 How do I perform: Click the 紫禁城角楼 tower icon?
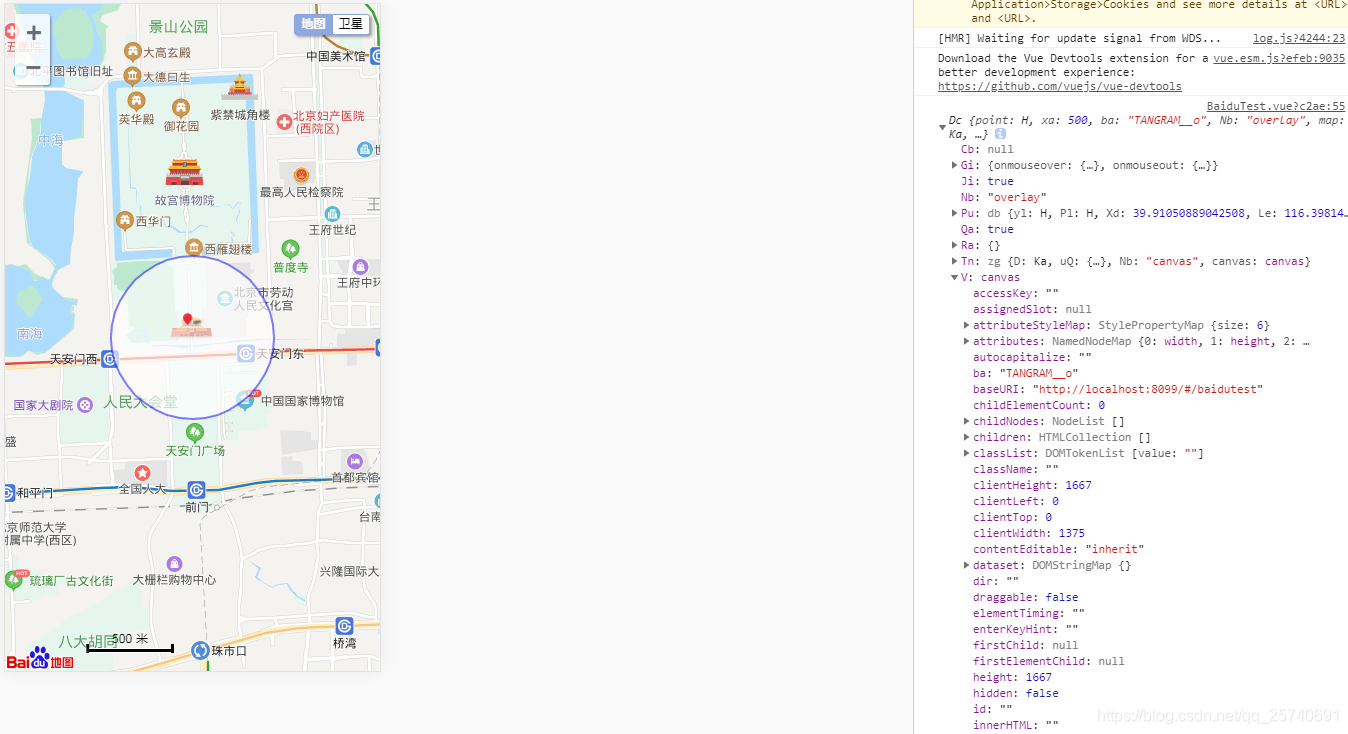(x=239, y=88)
